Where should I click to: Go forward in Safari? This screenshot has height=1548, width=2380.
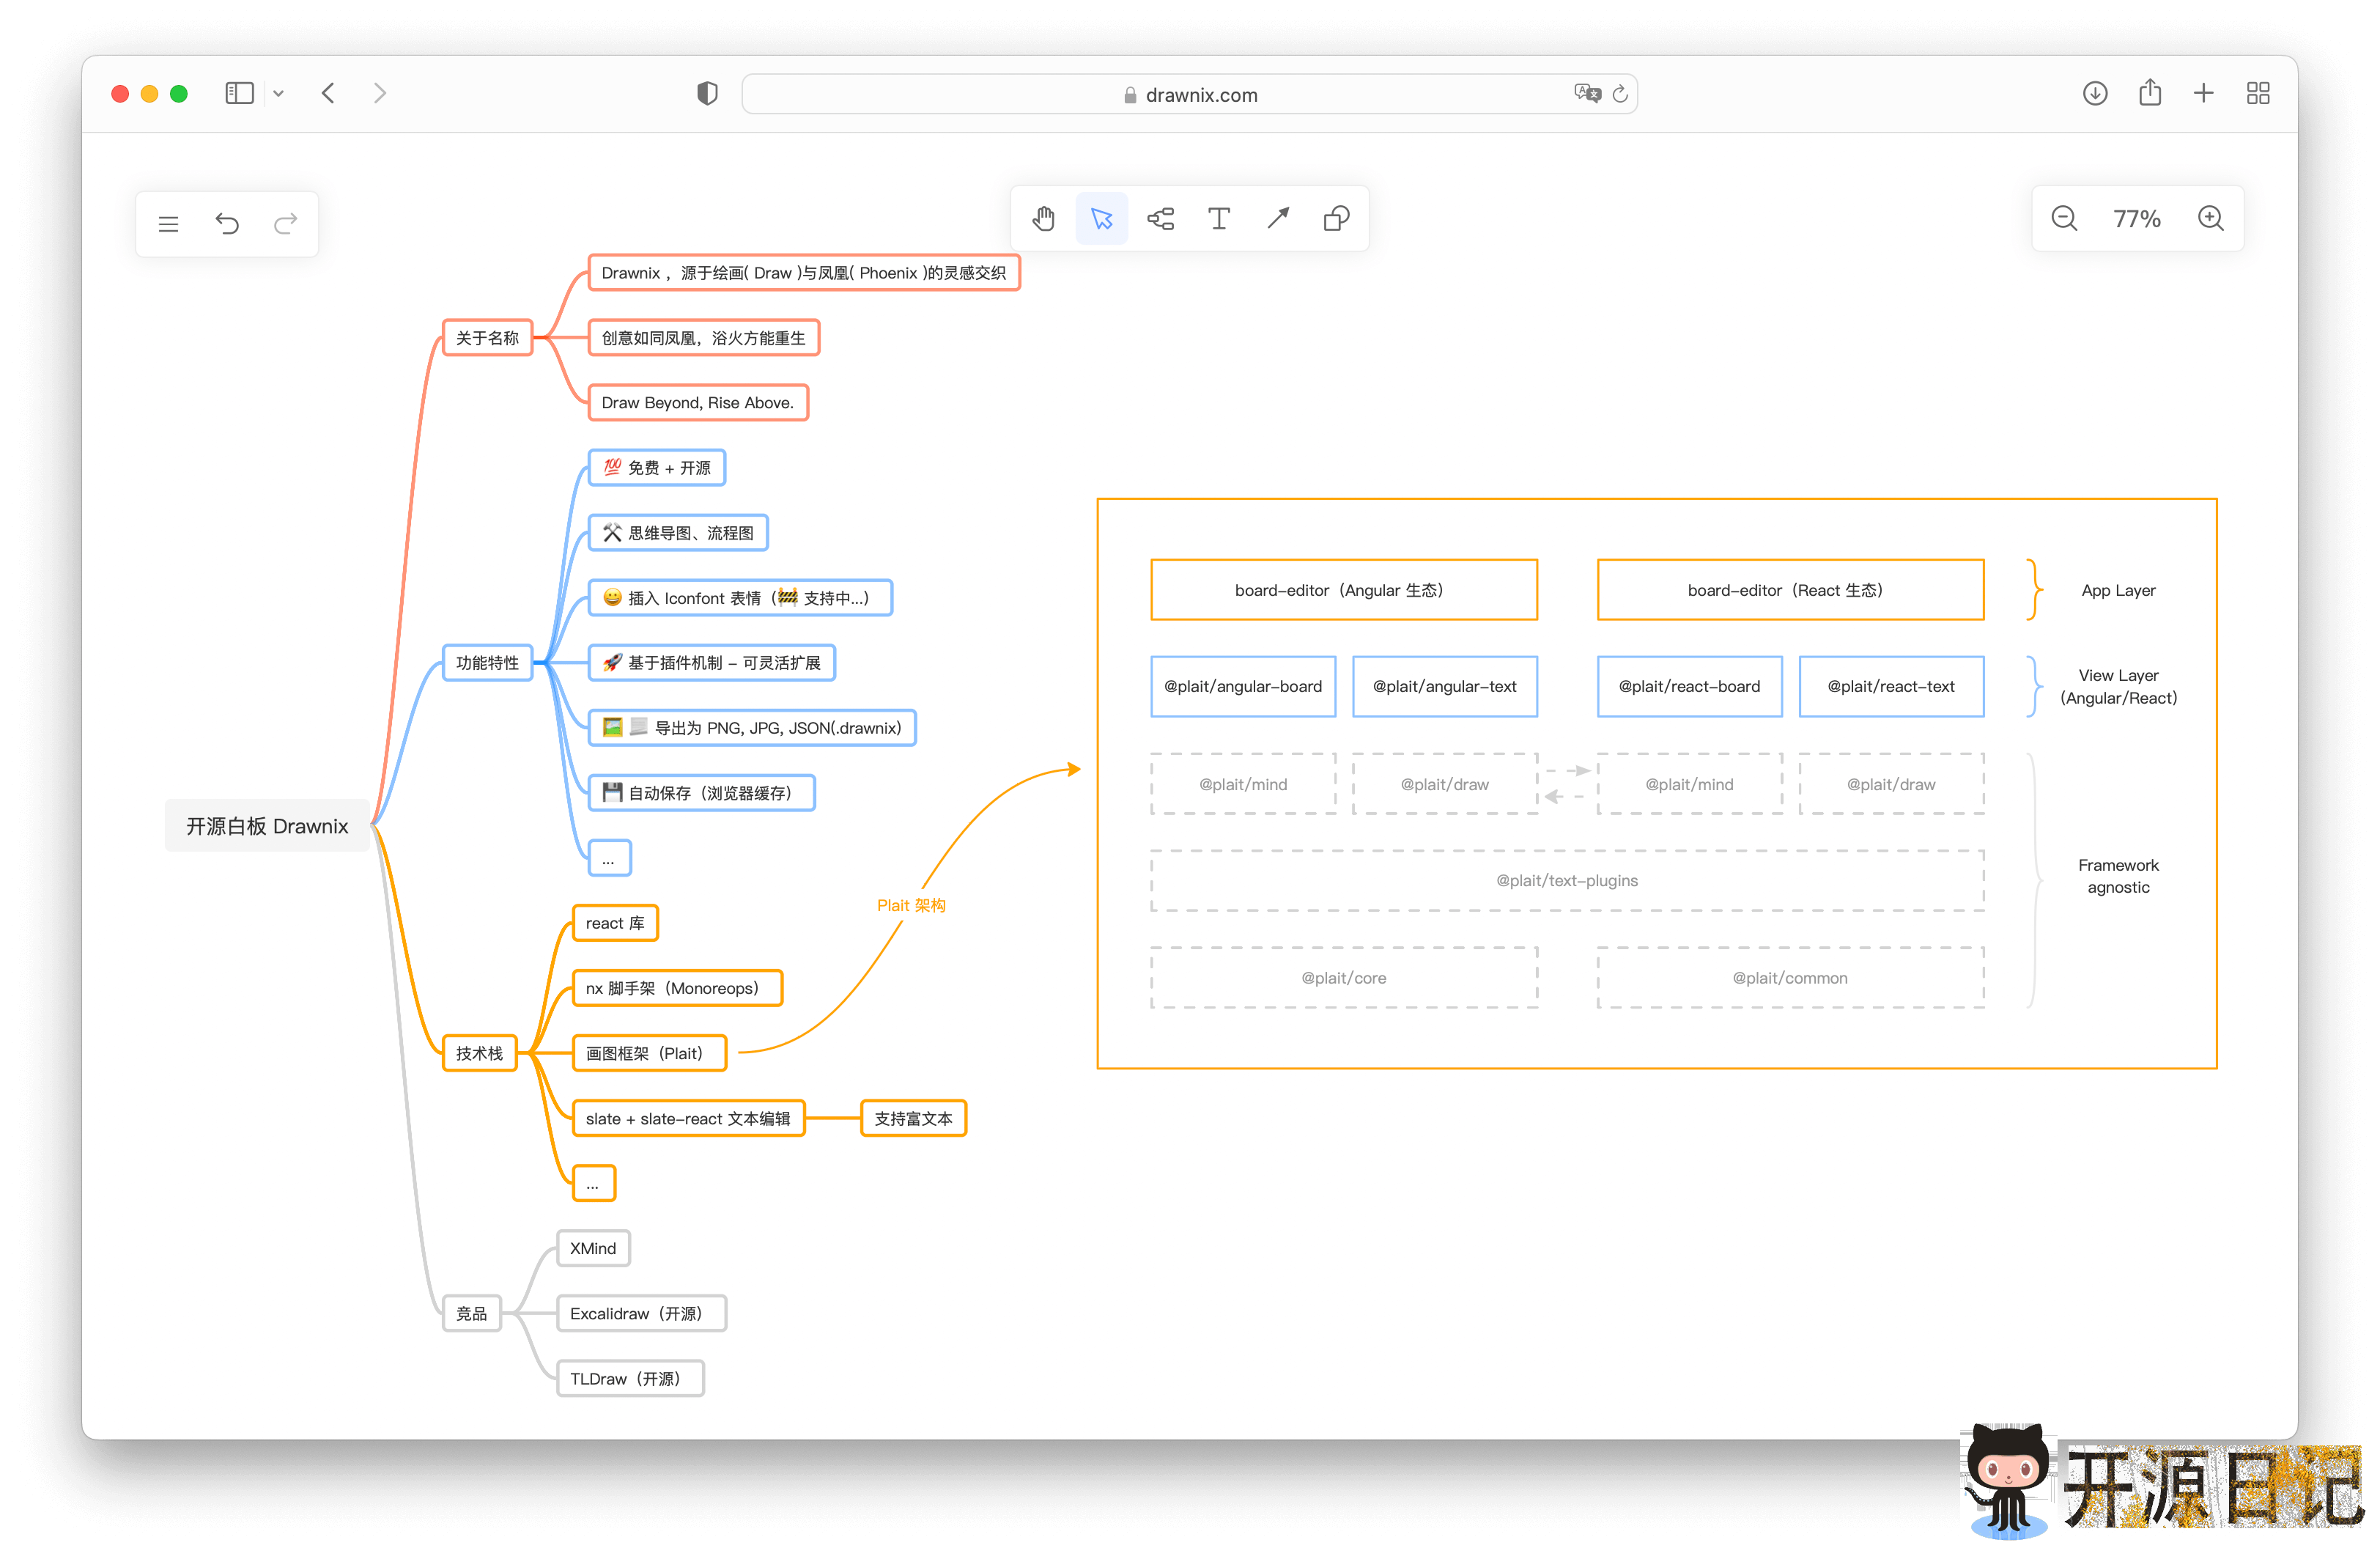click(380, 94)
